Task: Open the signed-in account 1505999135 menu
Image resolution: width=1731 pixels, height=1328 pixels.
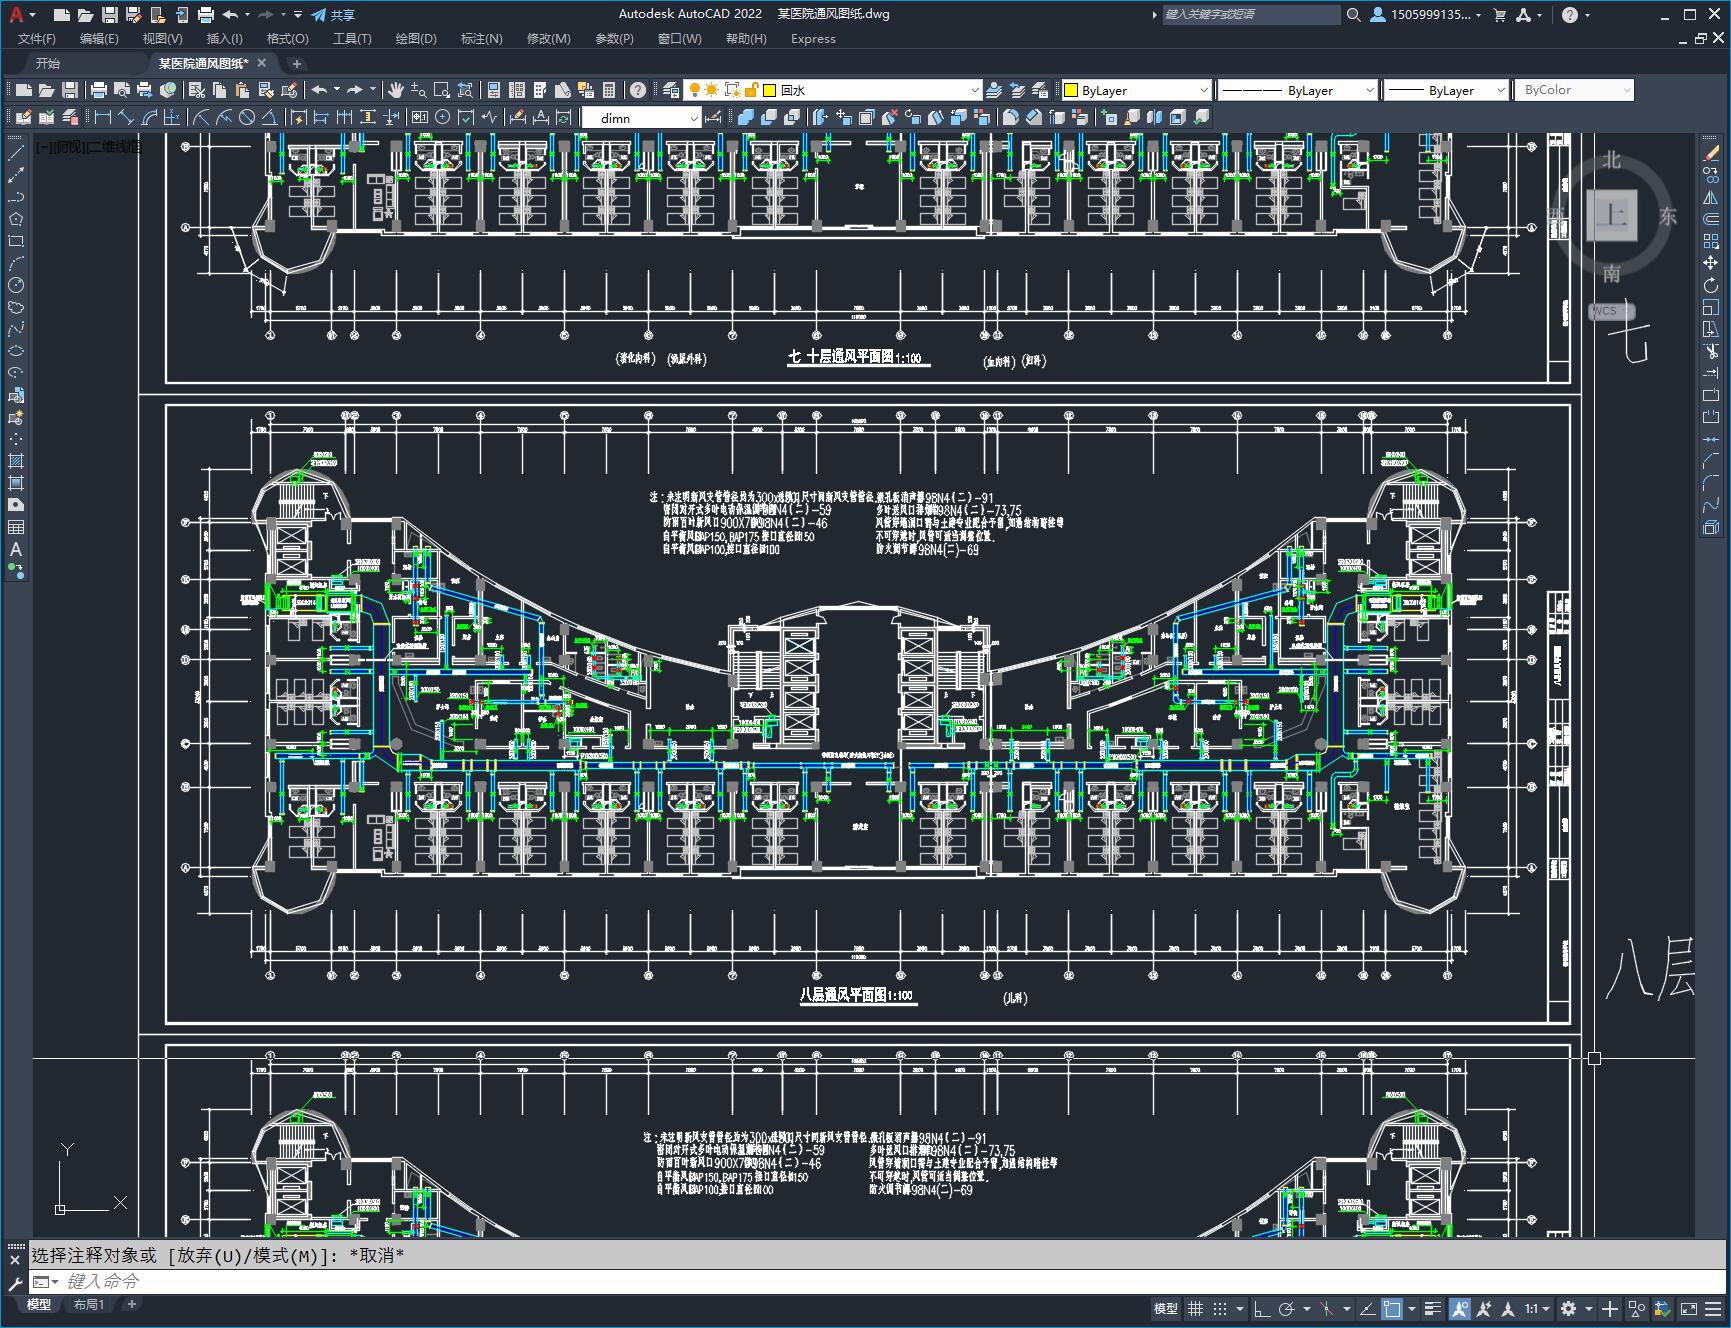Action: [x=1427, y=15]
